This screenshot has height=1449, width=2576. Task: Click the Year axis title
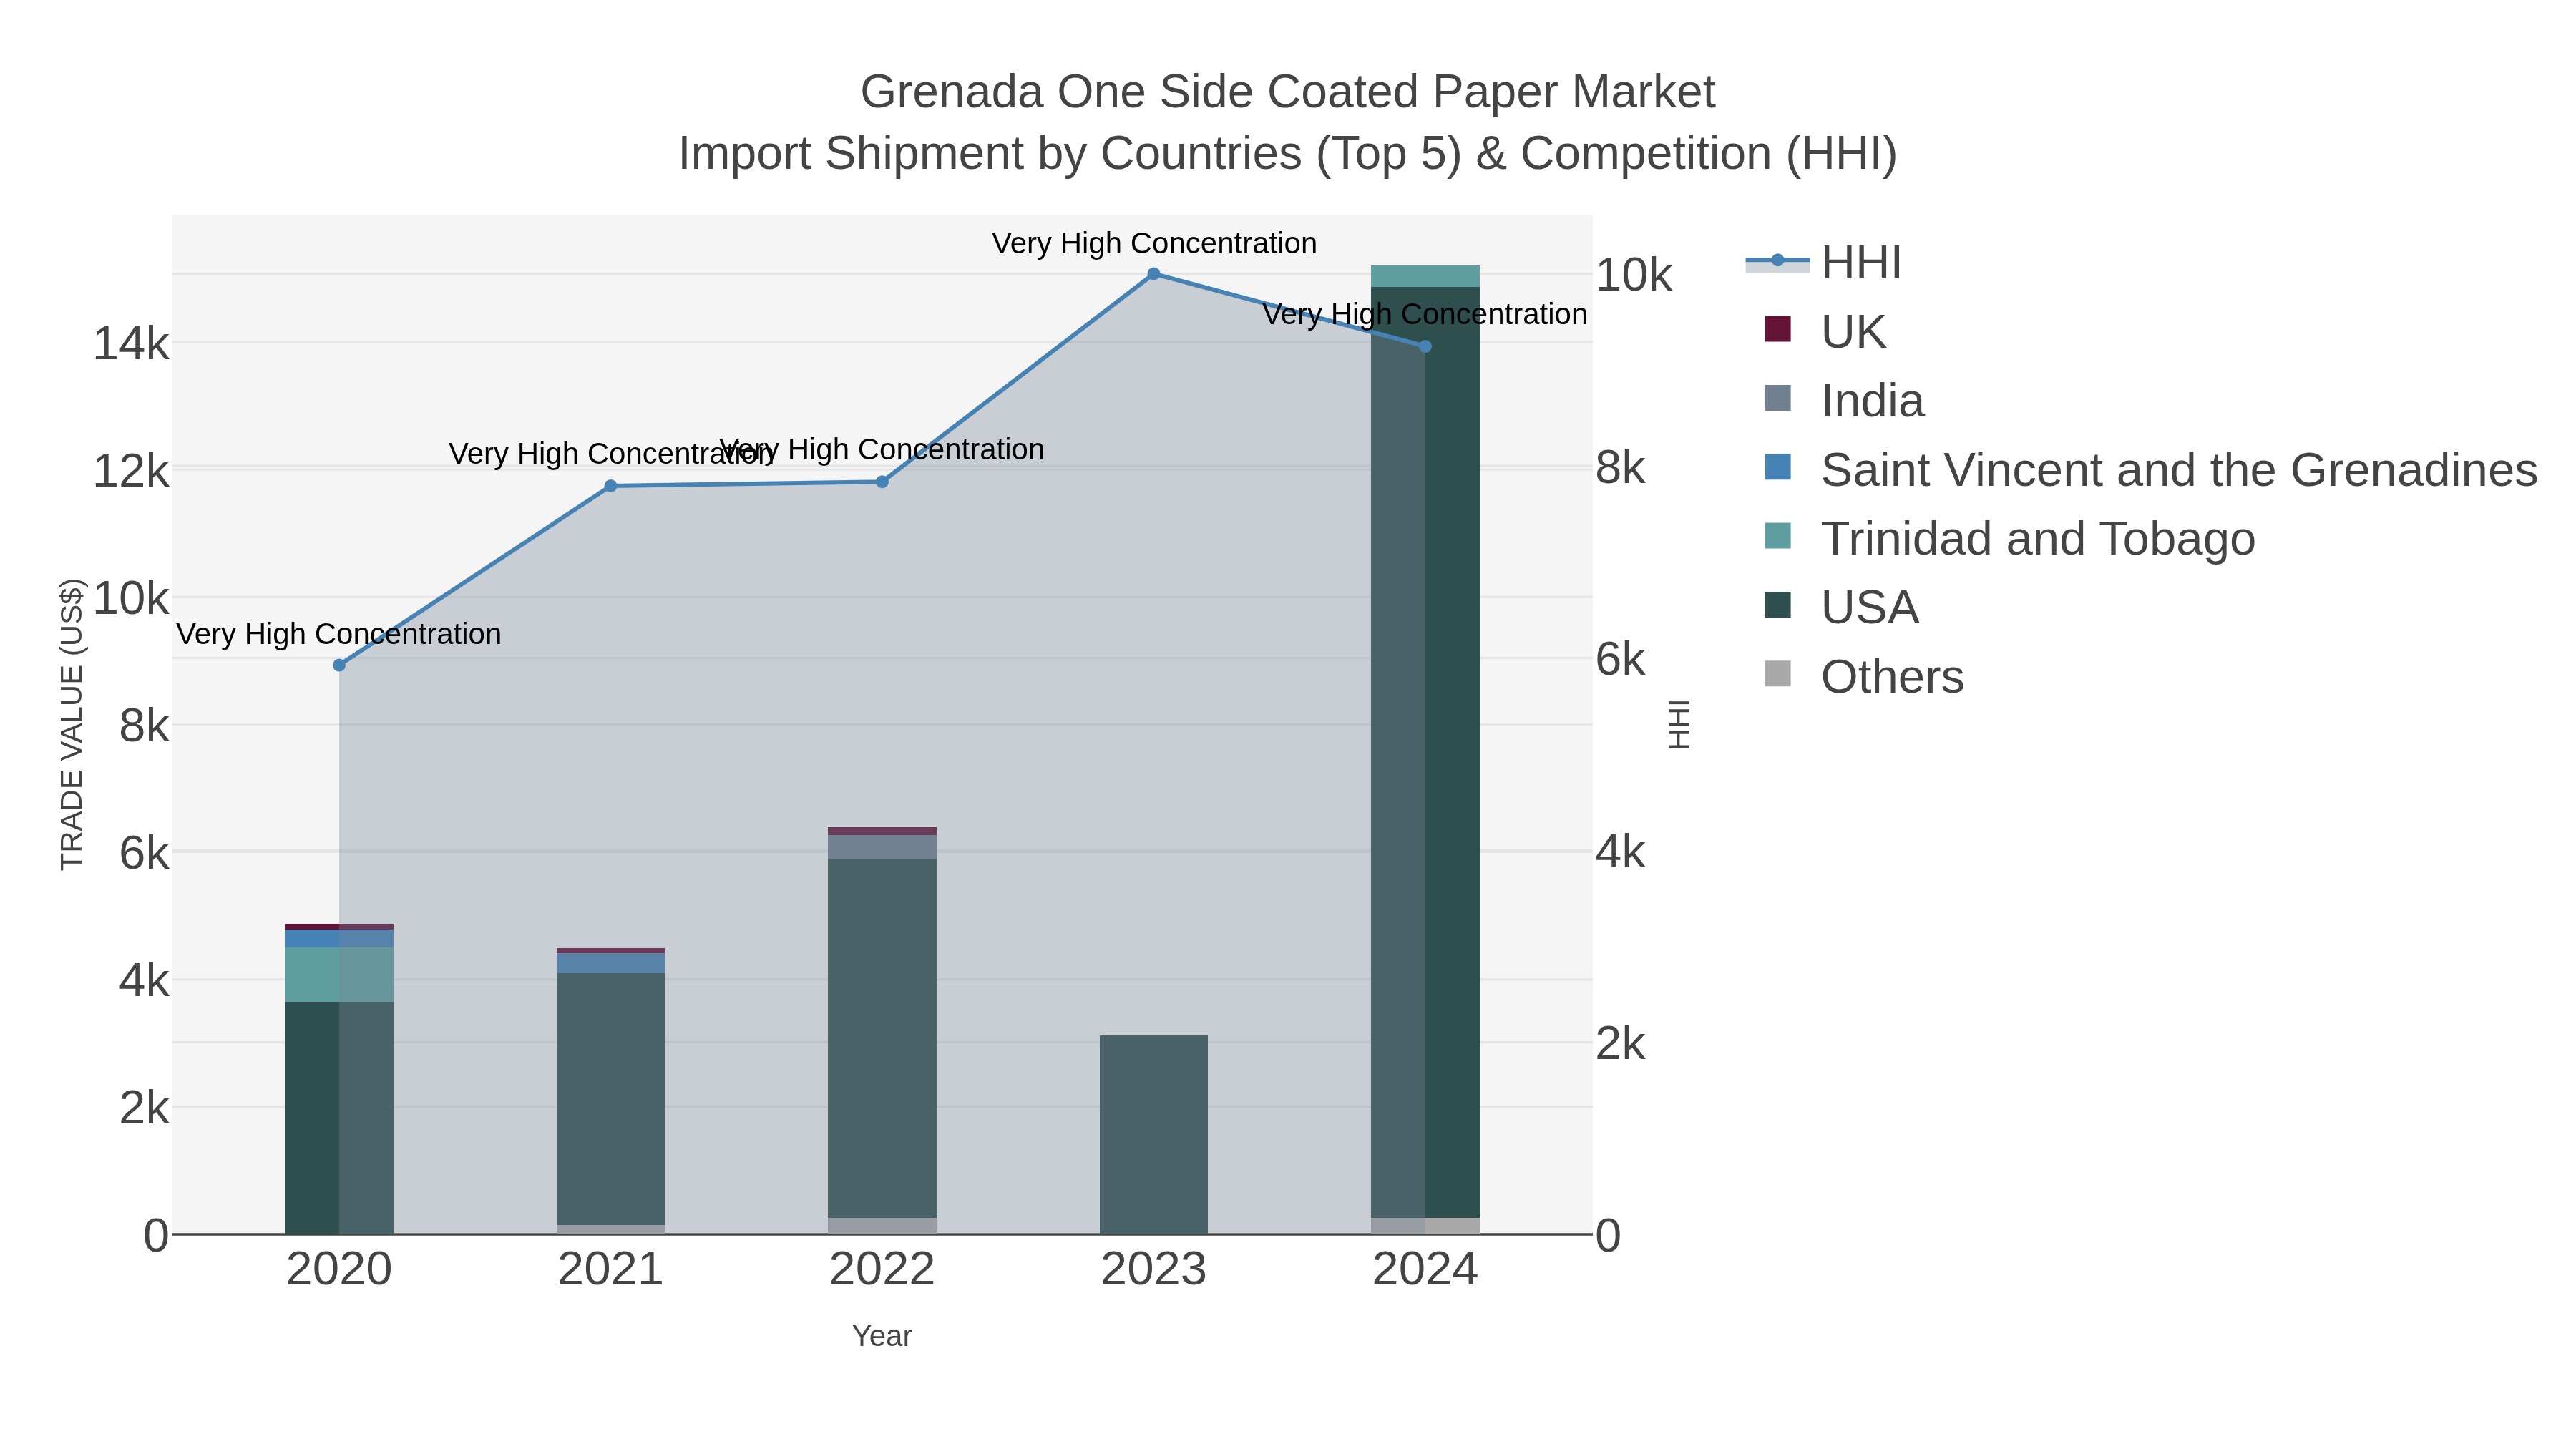pos(882,1336)
